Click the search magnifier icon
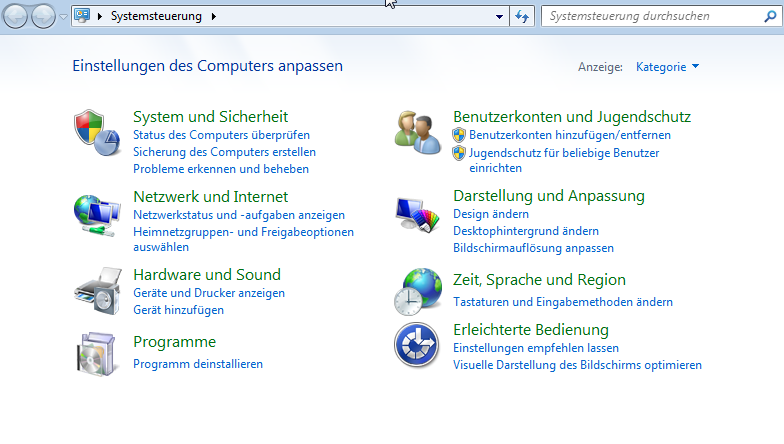Screen dimensions: 784x444 click(x=770, y=16)
